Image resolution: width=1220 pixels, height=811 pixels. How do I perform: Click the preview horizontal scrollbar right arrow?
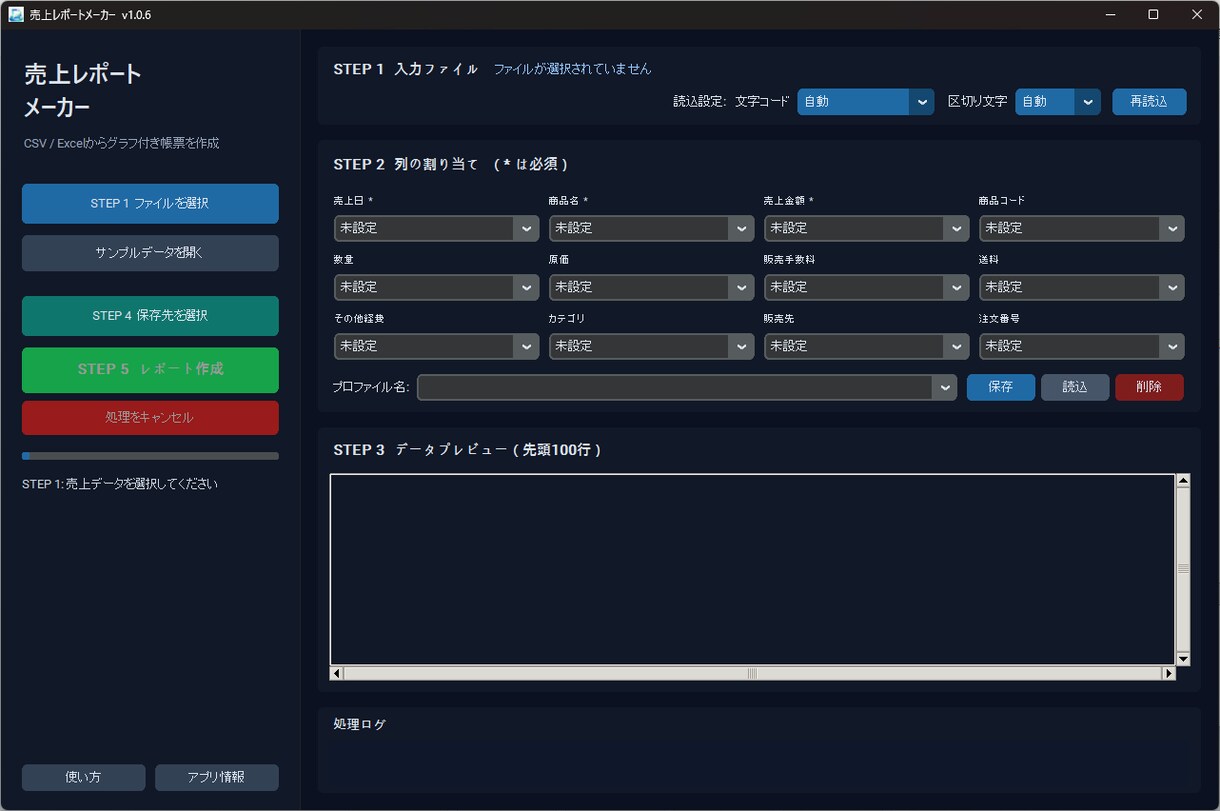pyautogui.click(x=1168, y=673)
